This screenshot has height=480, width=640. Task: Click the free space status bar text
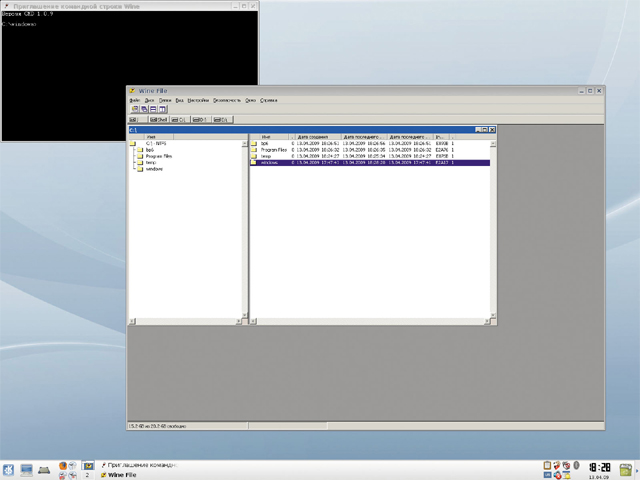pos(157,426)
